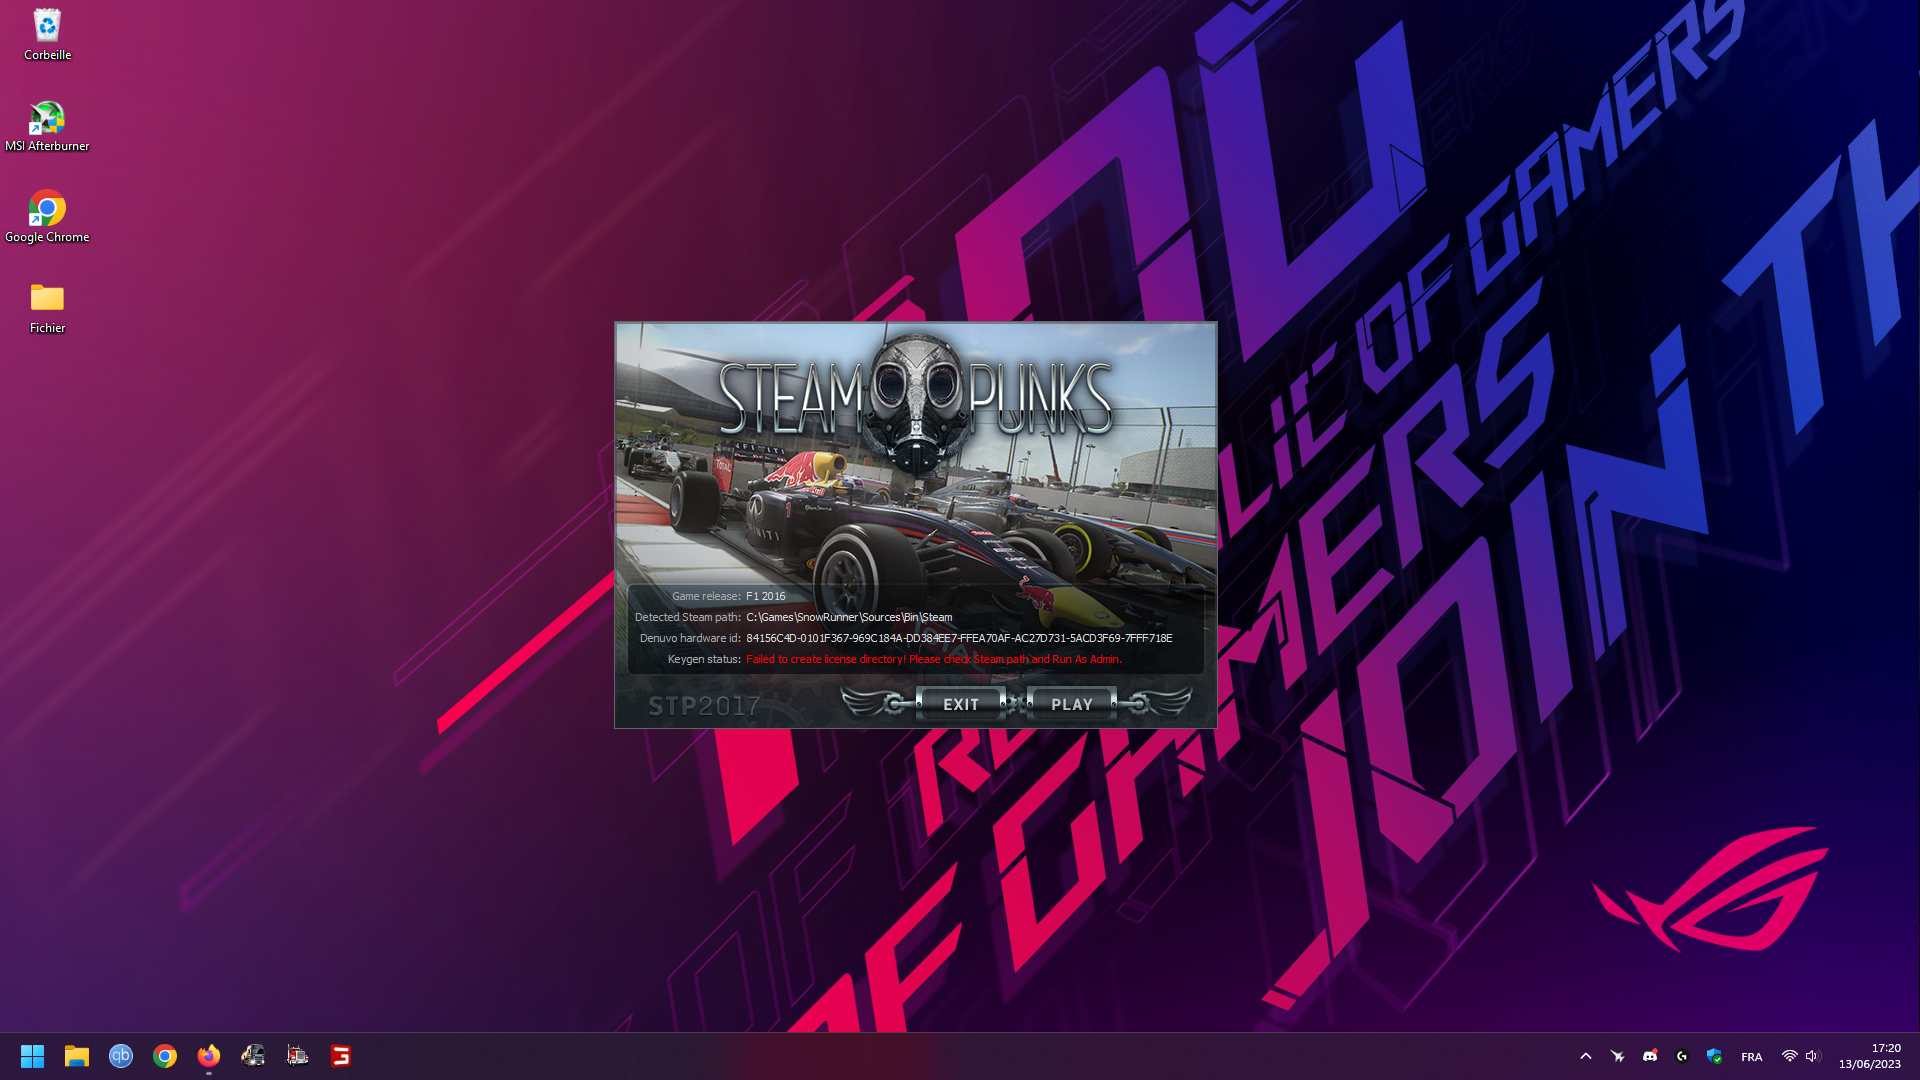Select the Google Chrome desktop shortcut
Viewport: 1920px width, 1080px height.
47,216
